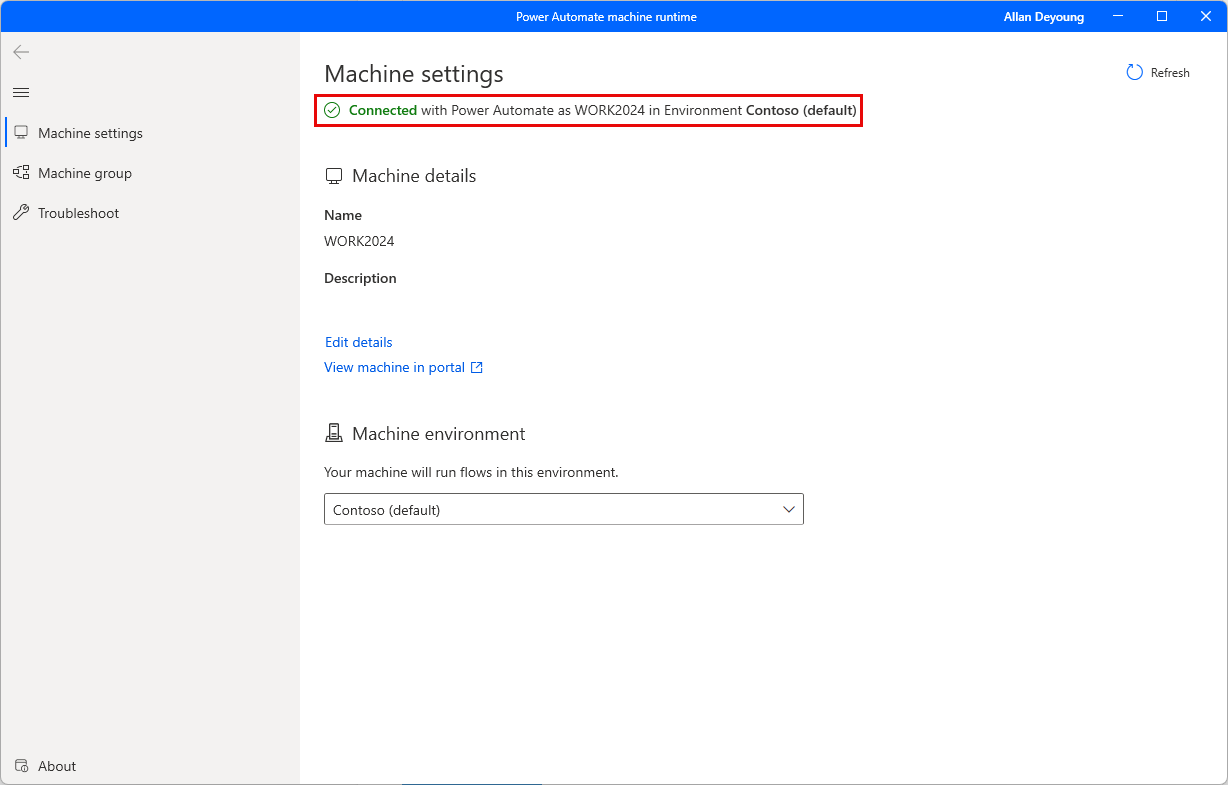Switch to the Troubleshoot page

(x=78, y=212)
